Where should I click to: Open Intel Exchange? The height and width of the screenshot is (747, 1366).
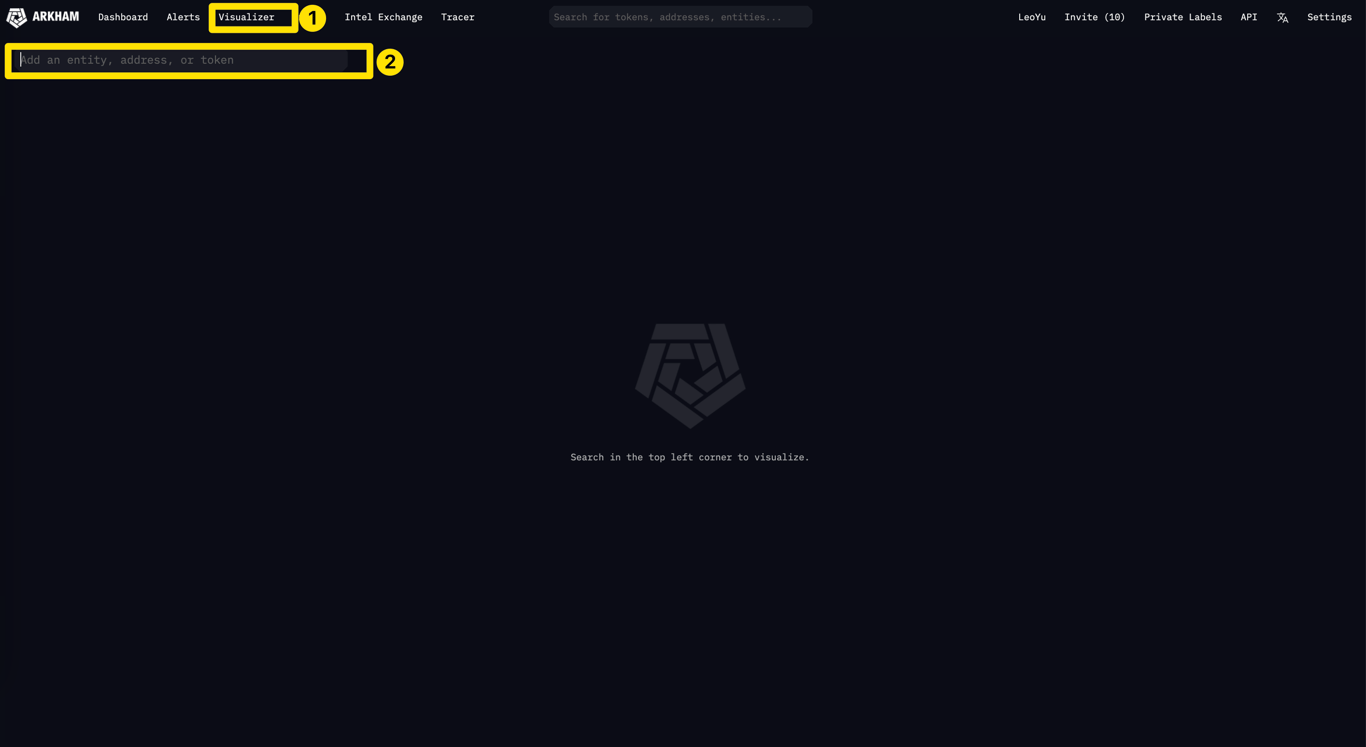(x=383, y=17)
